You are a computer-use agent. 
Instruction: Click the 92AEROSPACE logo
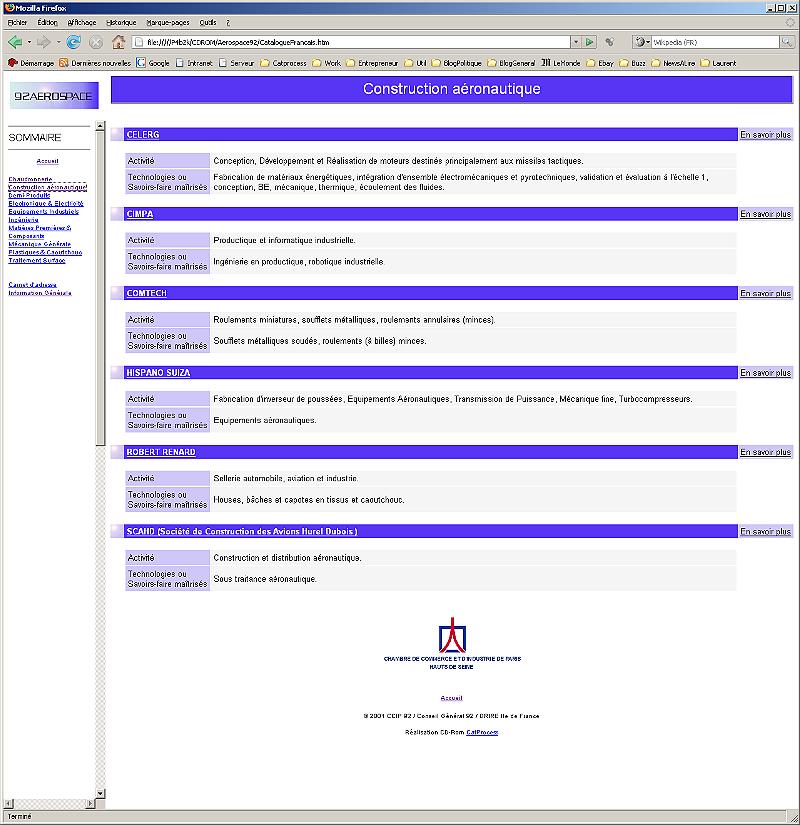click(54, 96)
